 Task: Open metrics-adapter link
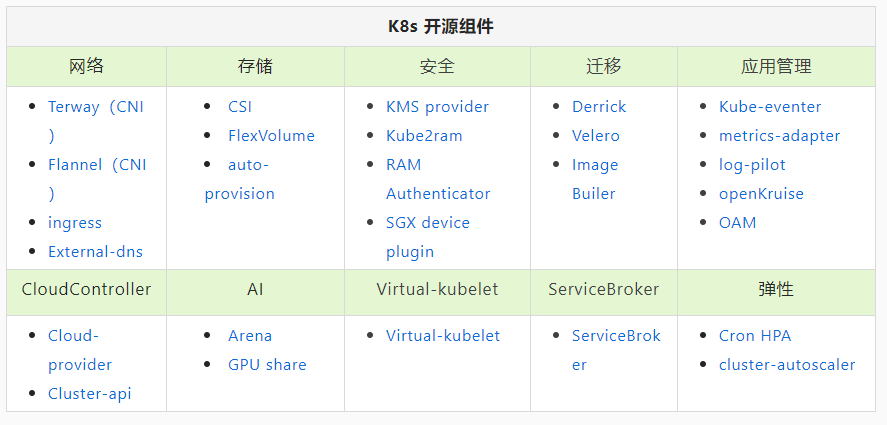[x=780, y=136]
